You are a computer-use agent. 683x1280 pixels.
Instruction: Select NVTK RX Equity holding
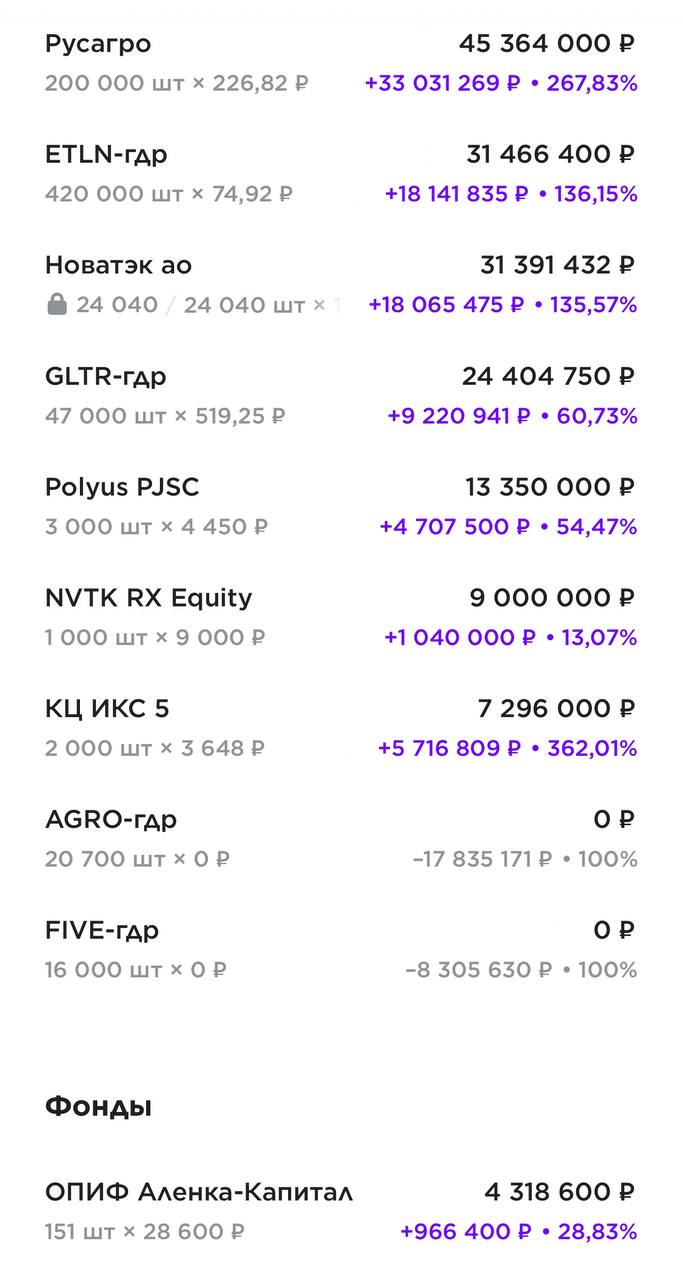[x=148, y=598]
